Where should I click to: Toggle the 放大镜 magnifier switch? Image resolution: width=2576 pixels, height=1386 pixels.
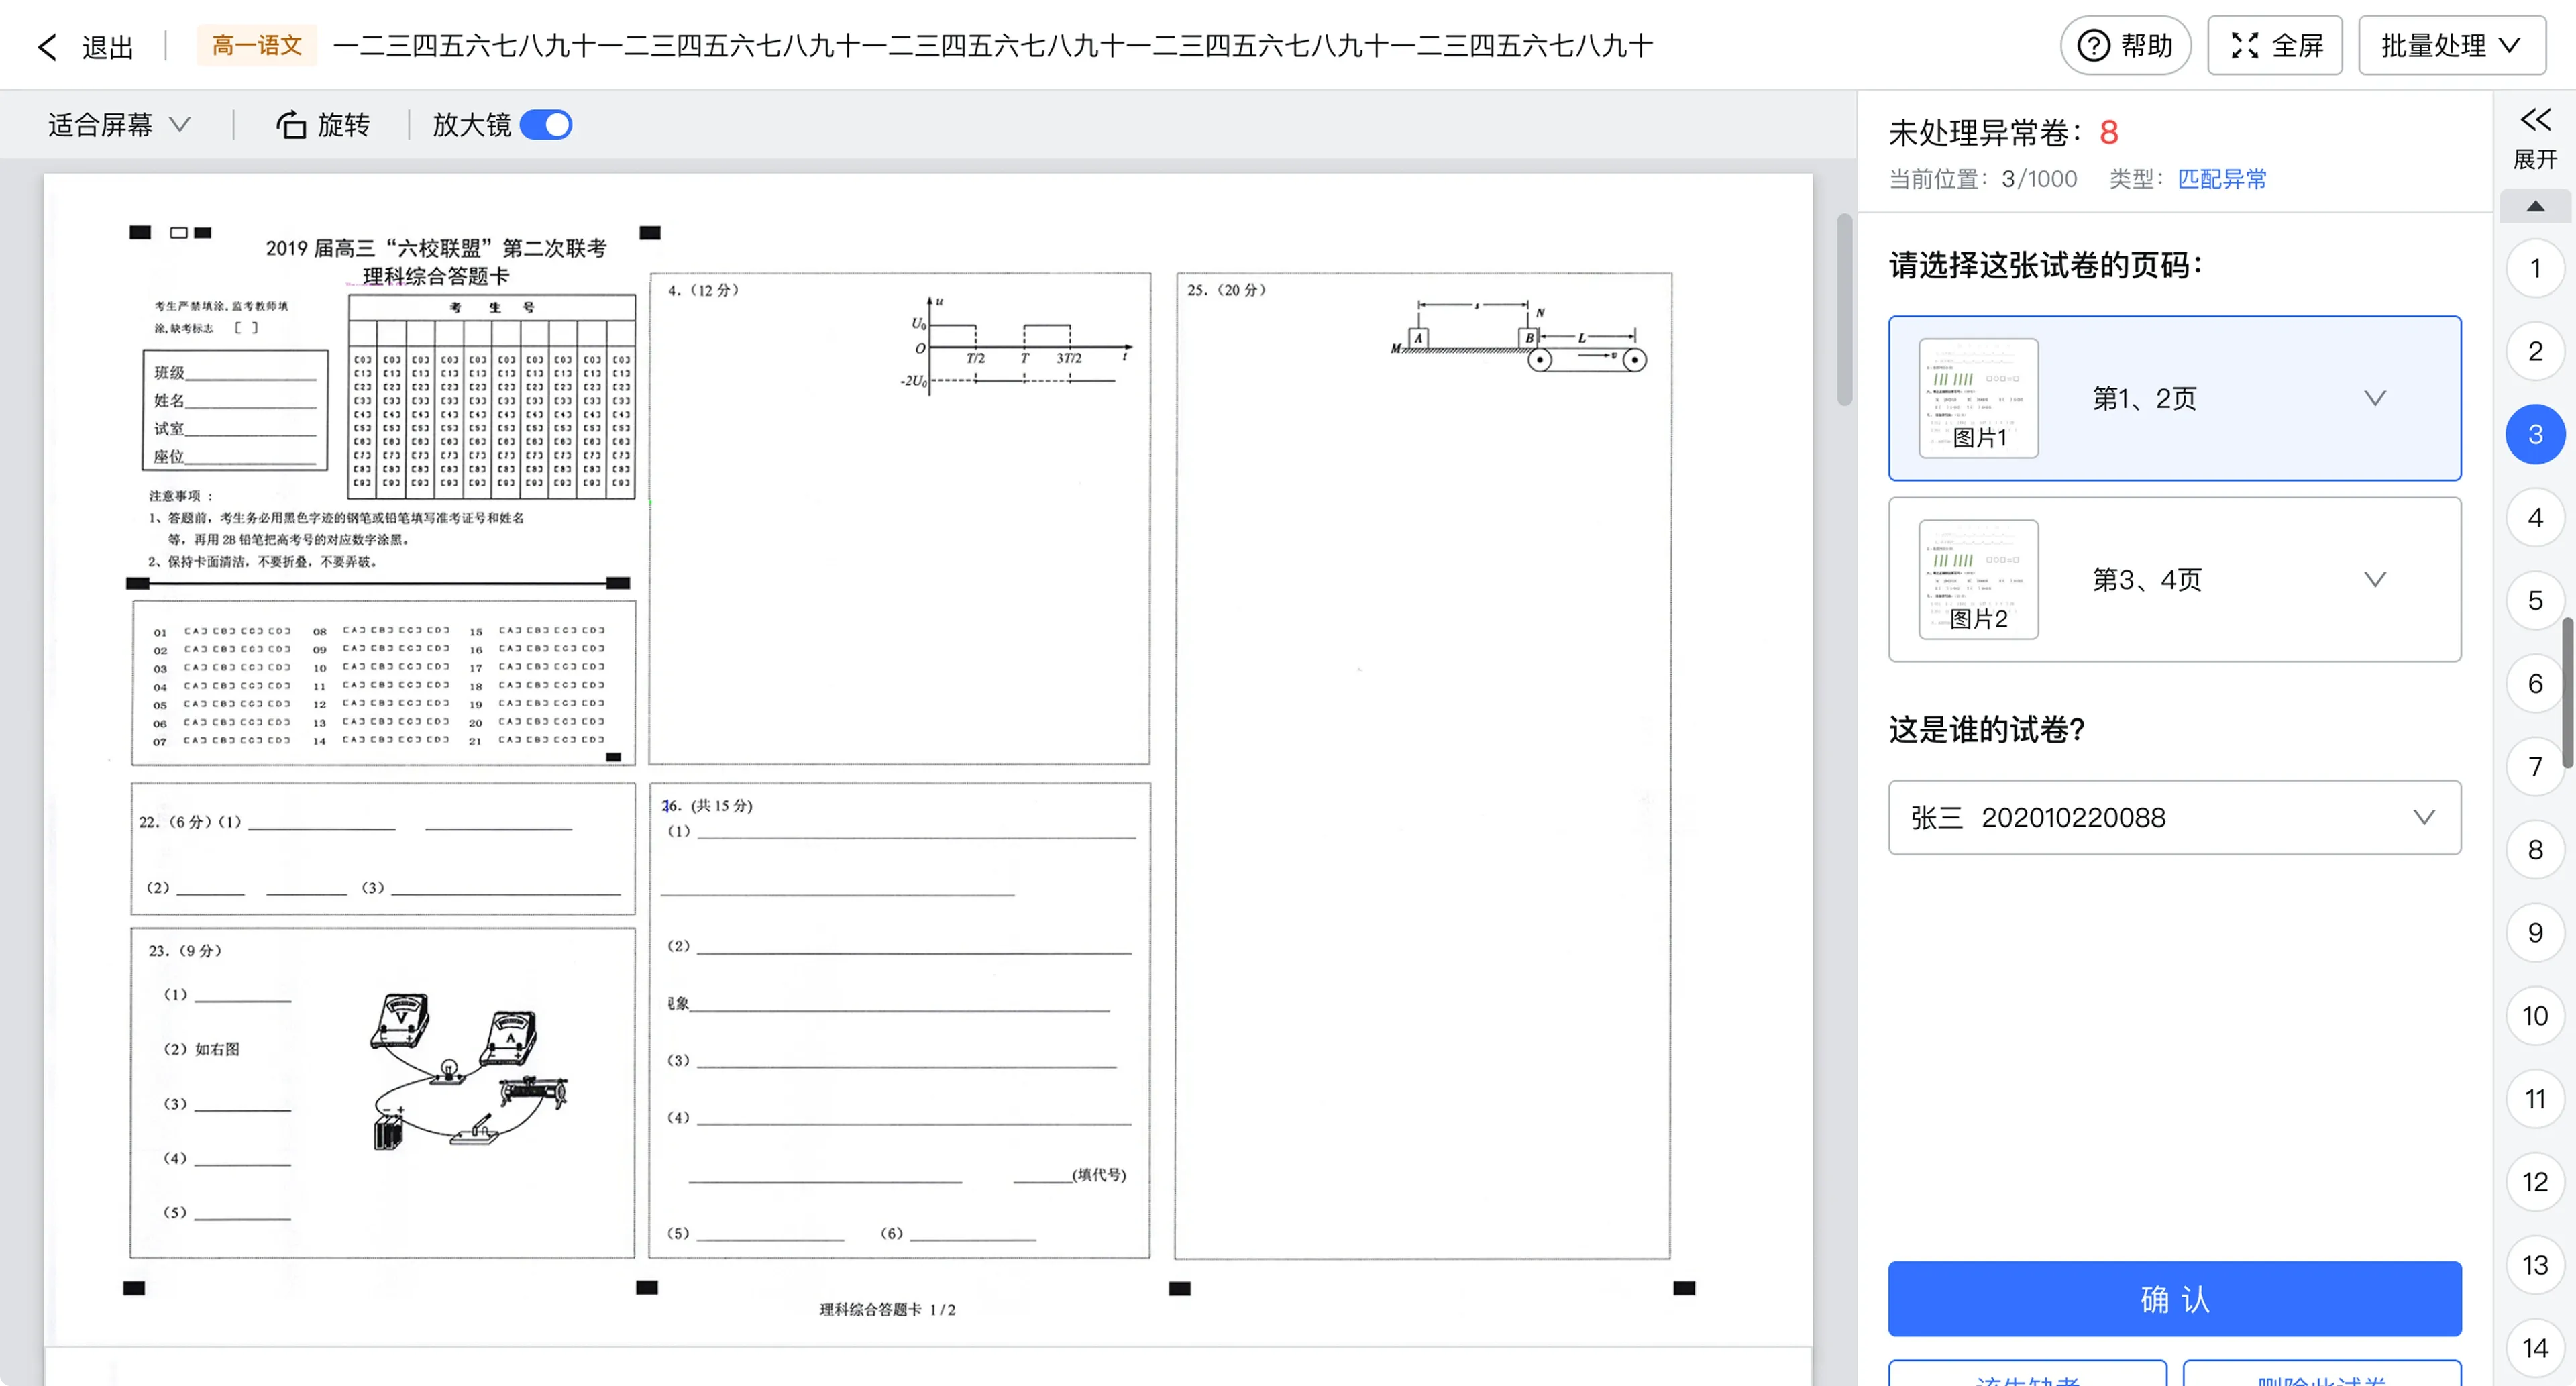(546, 125)
